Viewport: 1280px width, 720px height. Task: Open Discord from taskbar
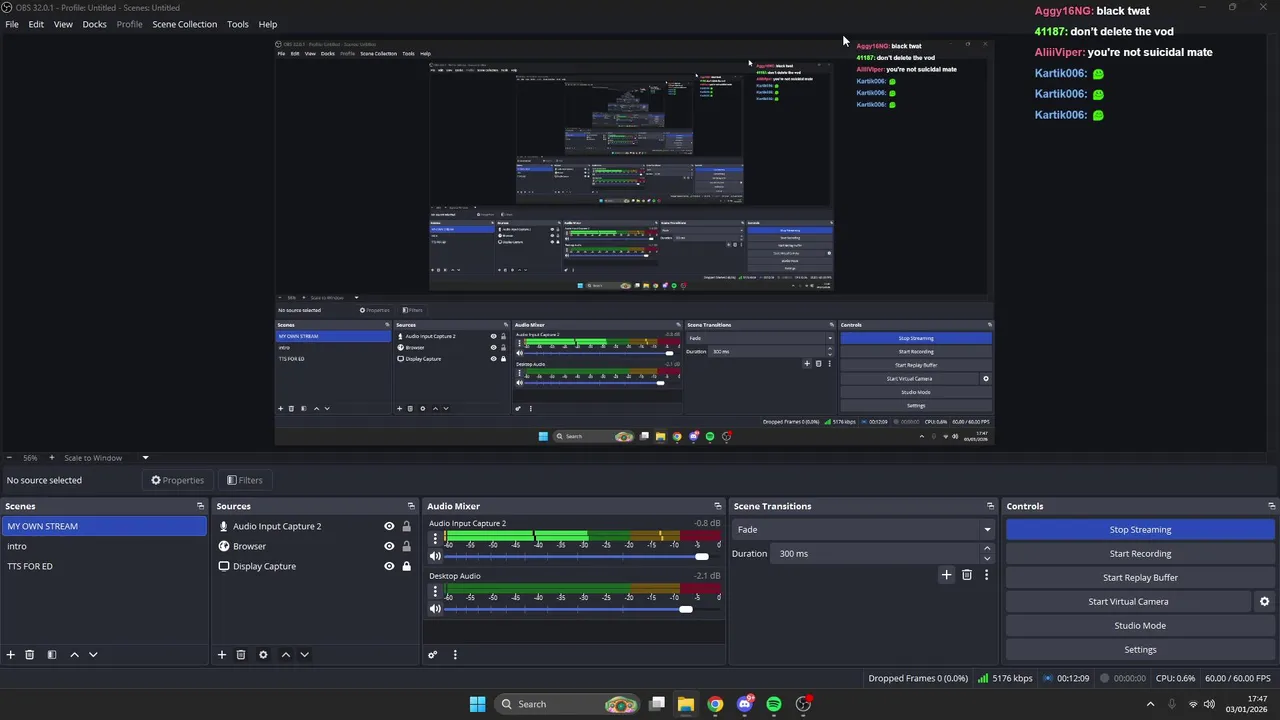pyautogui.click(x=745, y=704)
